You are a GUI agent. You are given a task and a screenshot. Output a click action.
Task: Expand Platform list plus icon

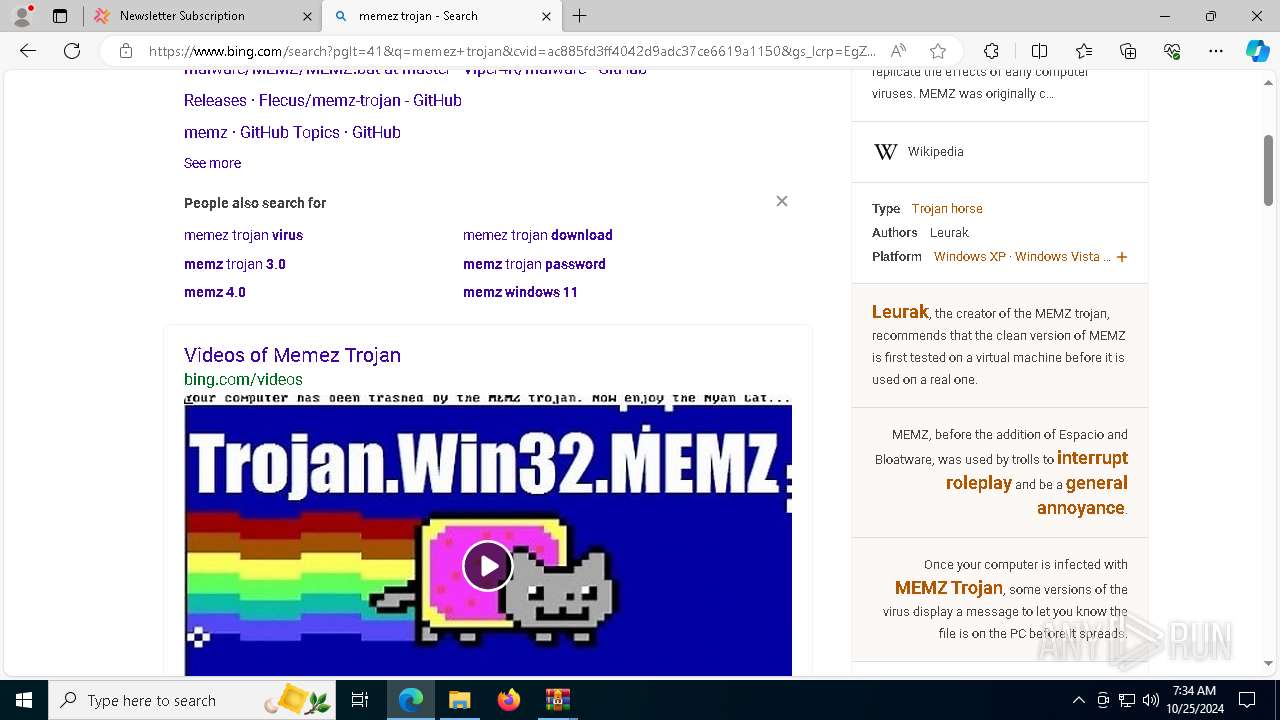click(x=1122, y=257)
